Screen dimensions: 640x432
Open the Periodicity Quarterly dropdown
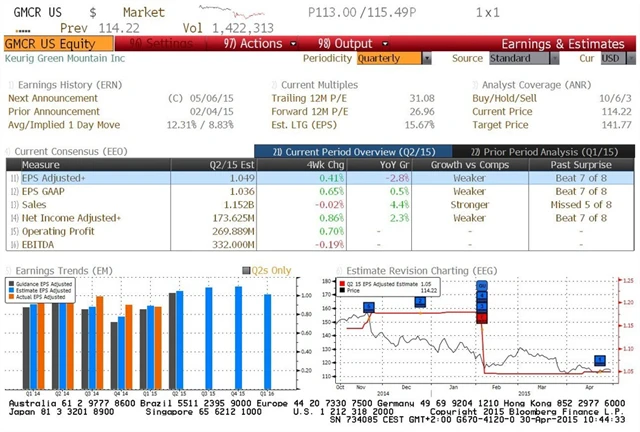pos(384,58)
